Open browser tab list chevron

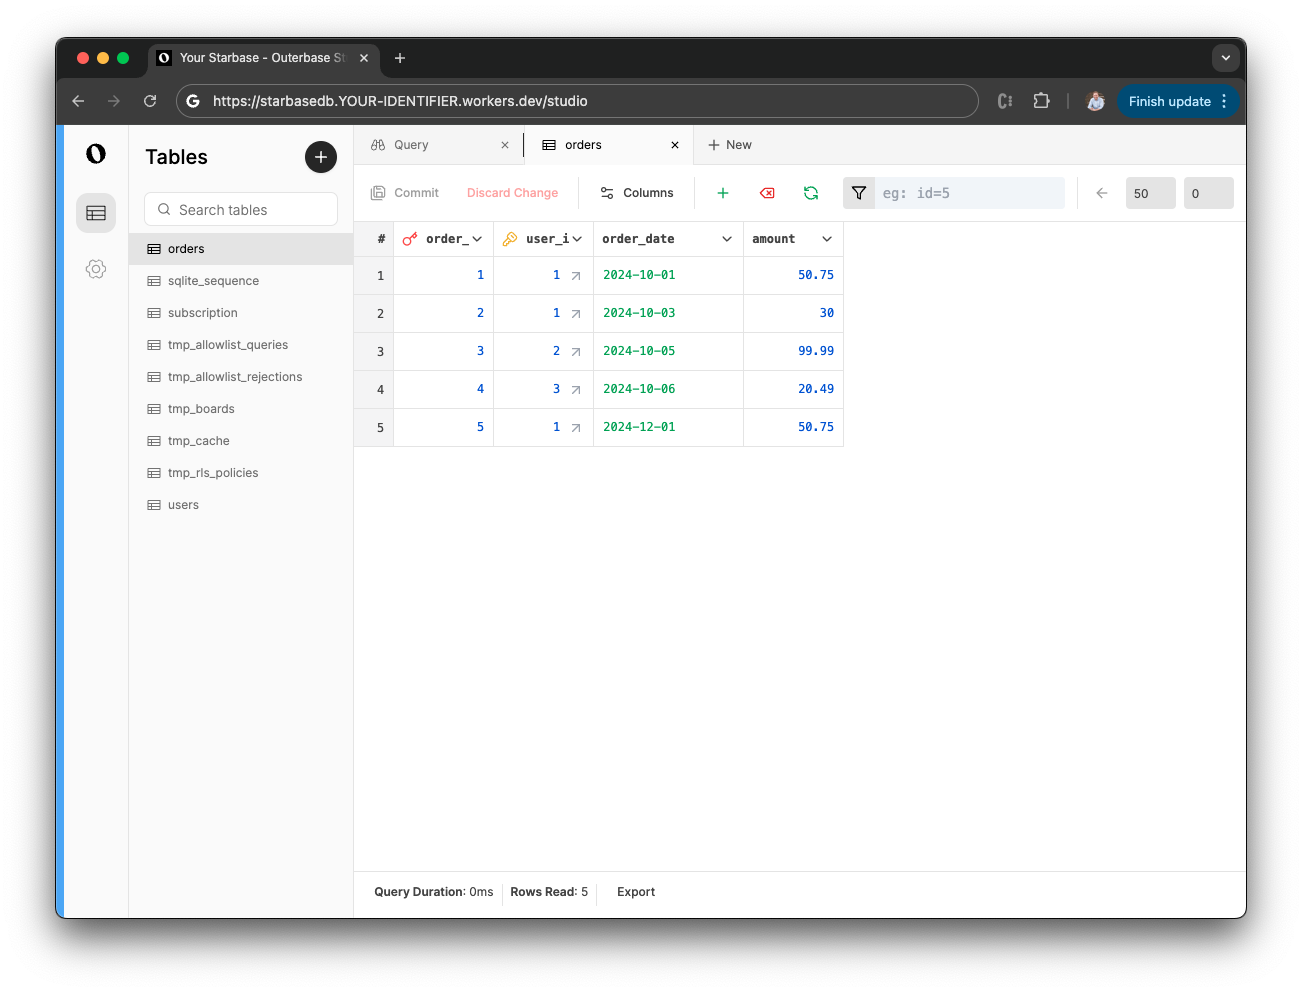pos(1226,58)
